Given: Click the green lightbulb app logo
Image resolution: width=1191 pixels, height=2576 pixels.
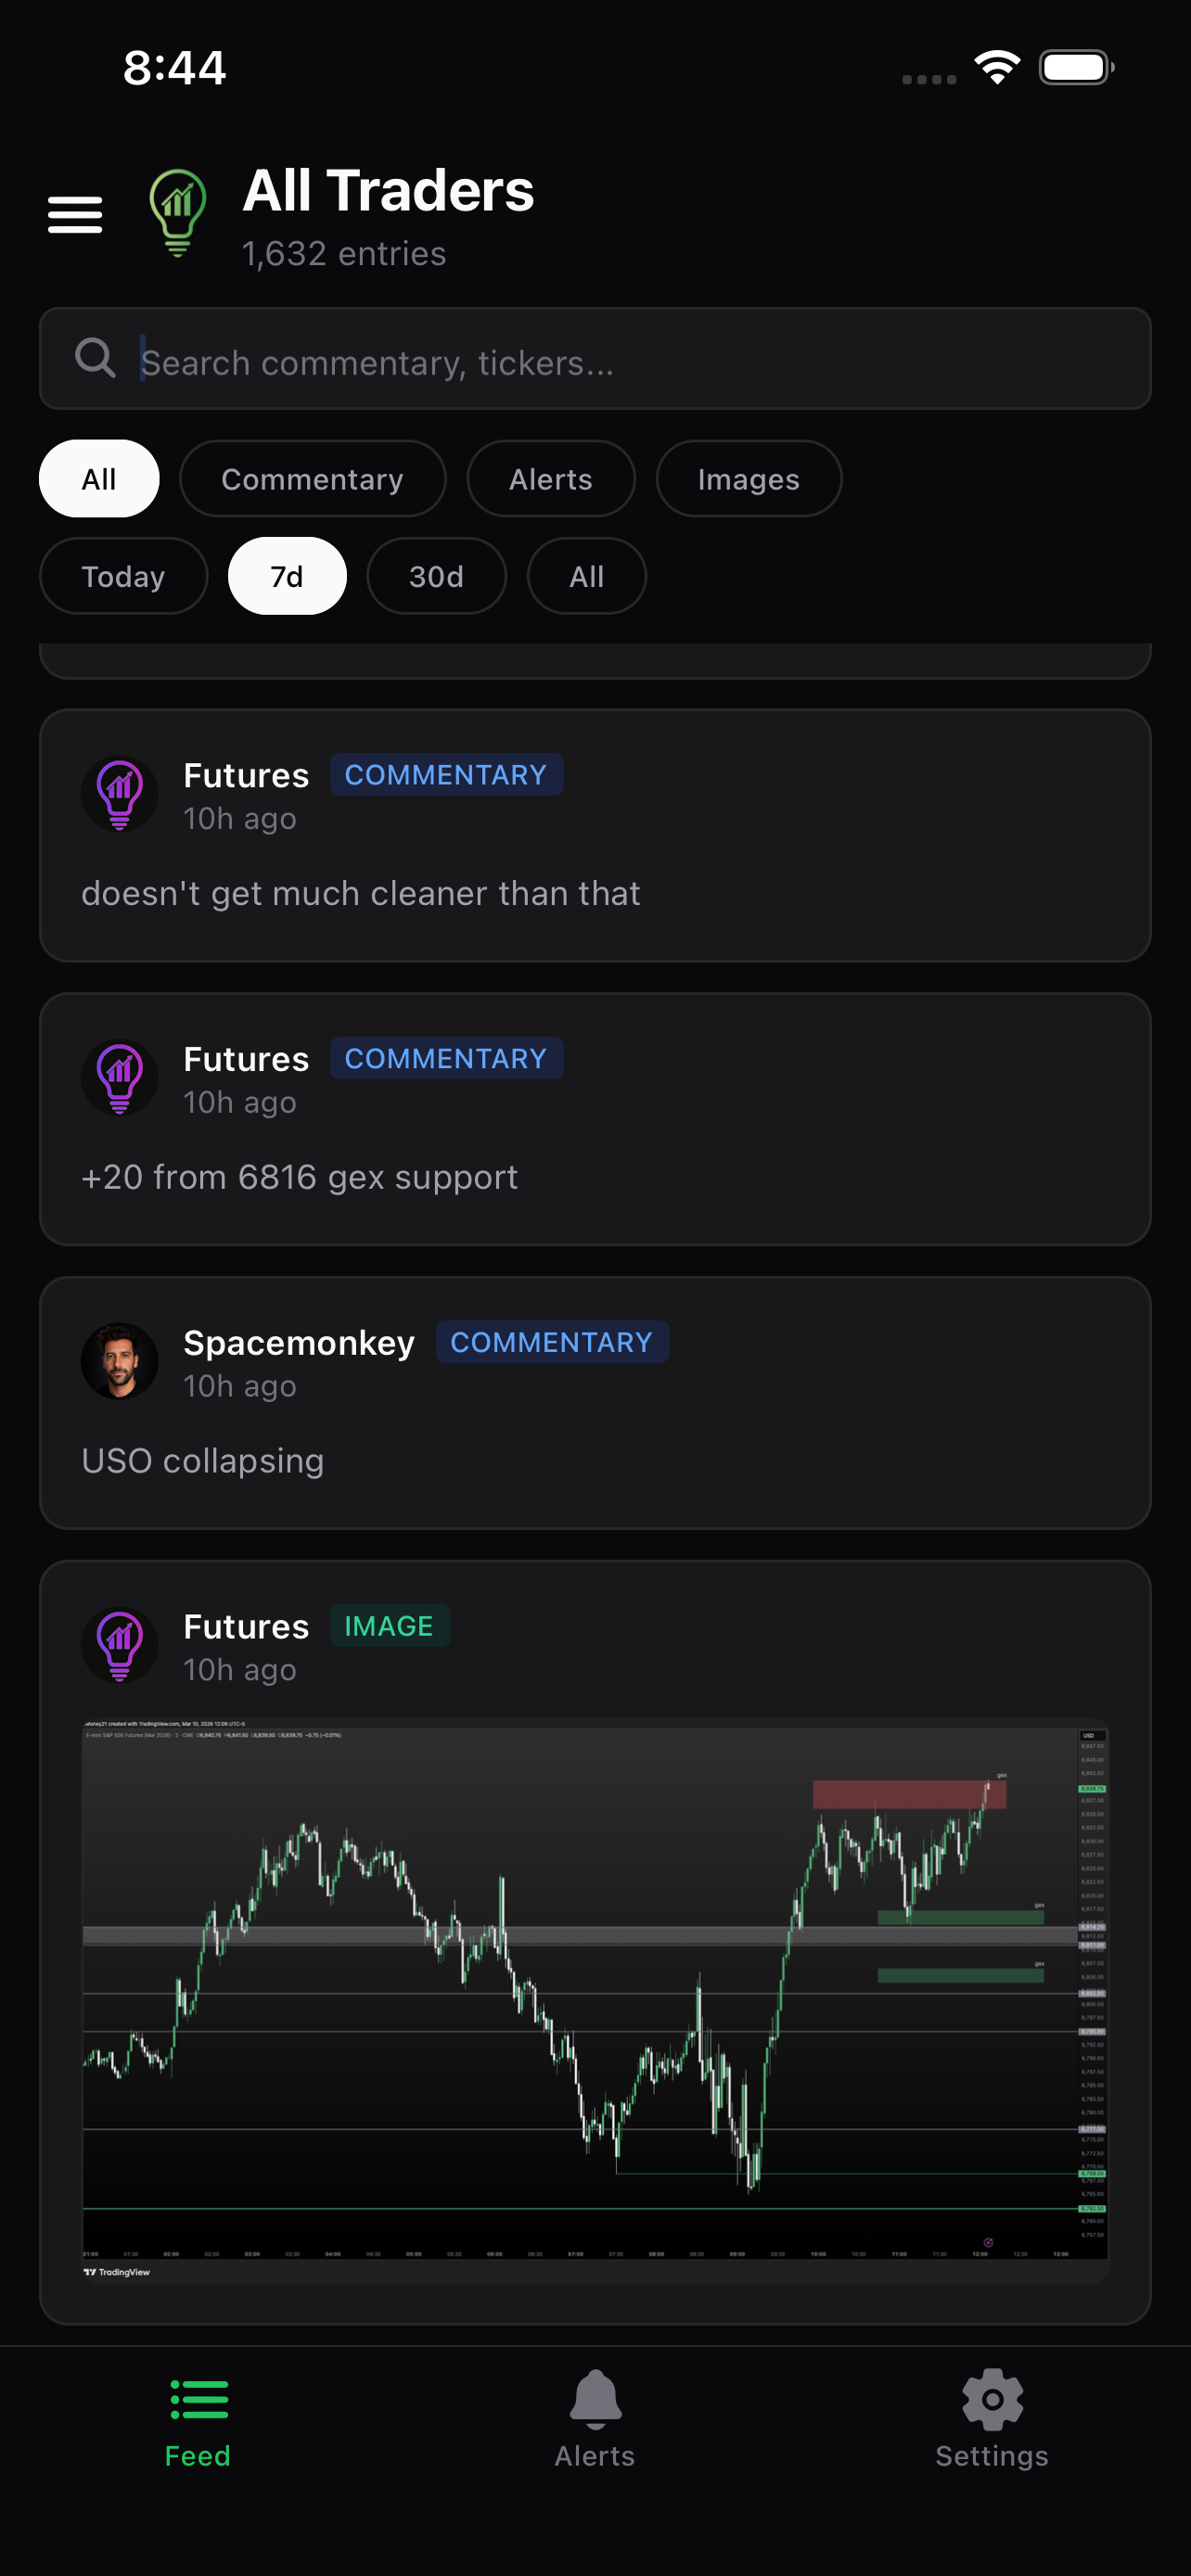Looking at the screenshot, I should [x=177, y=212].
